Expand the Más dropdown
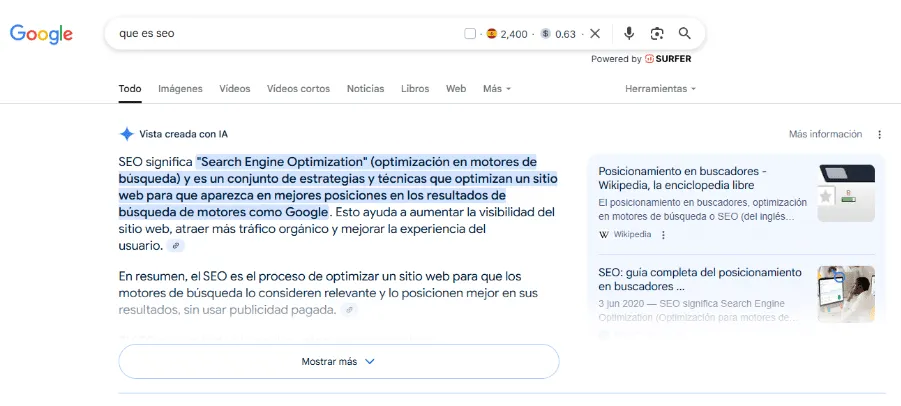The height and width of the screenshot is (406, 901). pyautogui.click(x=497, y=89)
